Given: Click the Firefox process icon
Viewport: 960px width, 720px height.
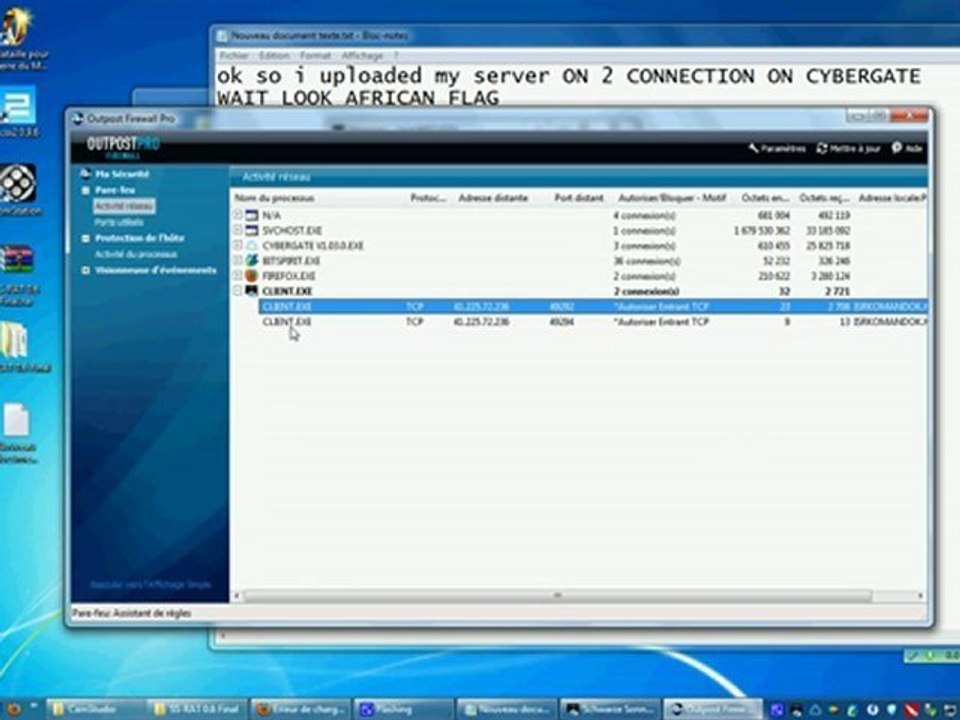Looking at the screenshot, I should 252,276.
